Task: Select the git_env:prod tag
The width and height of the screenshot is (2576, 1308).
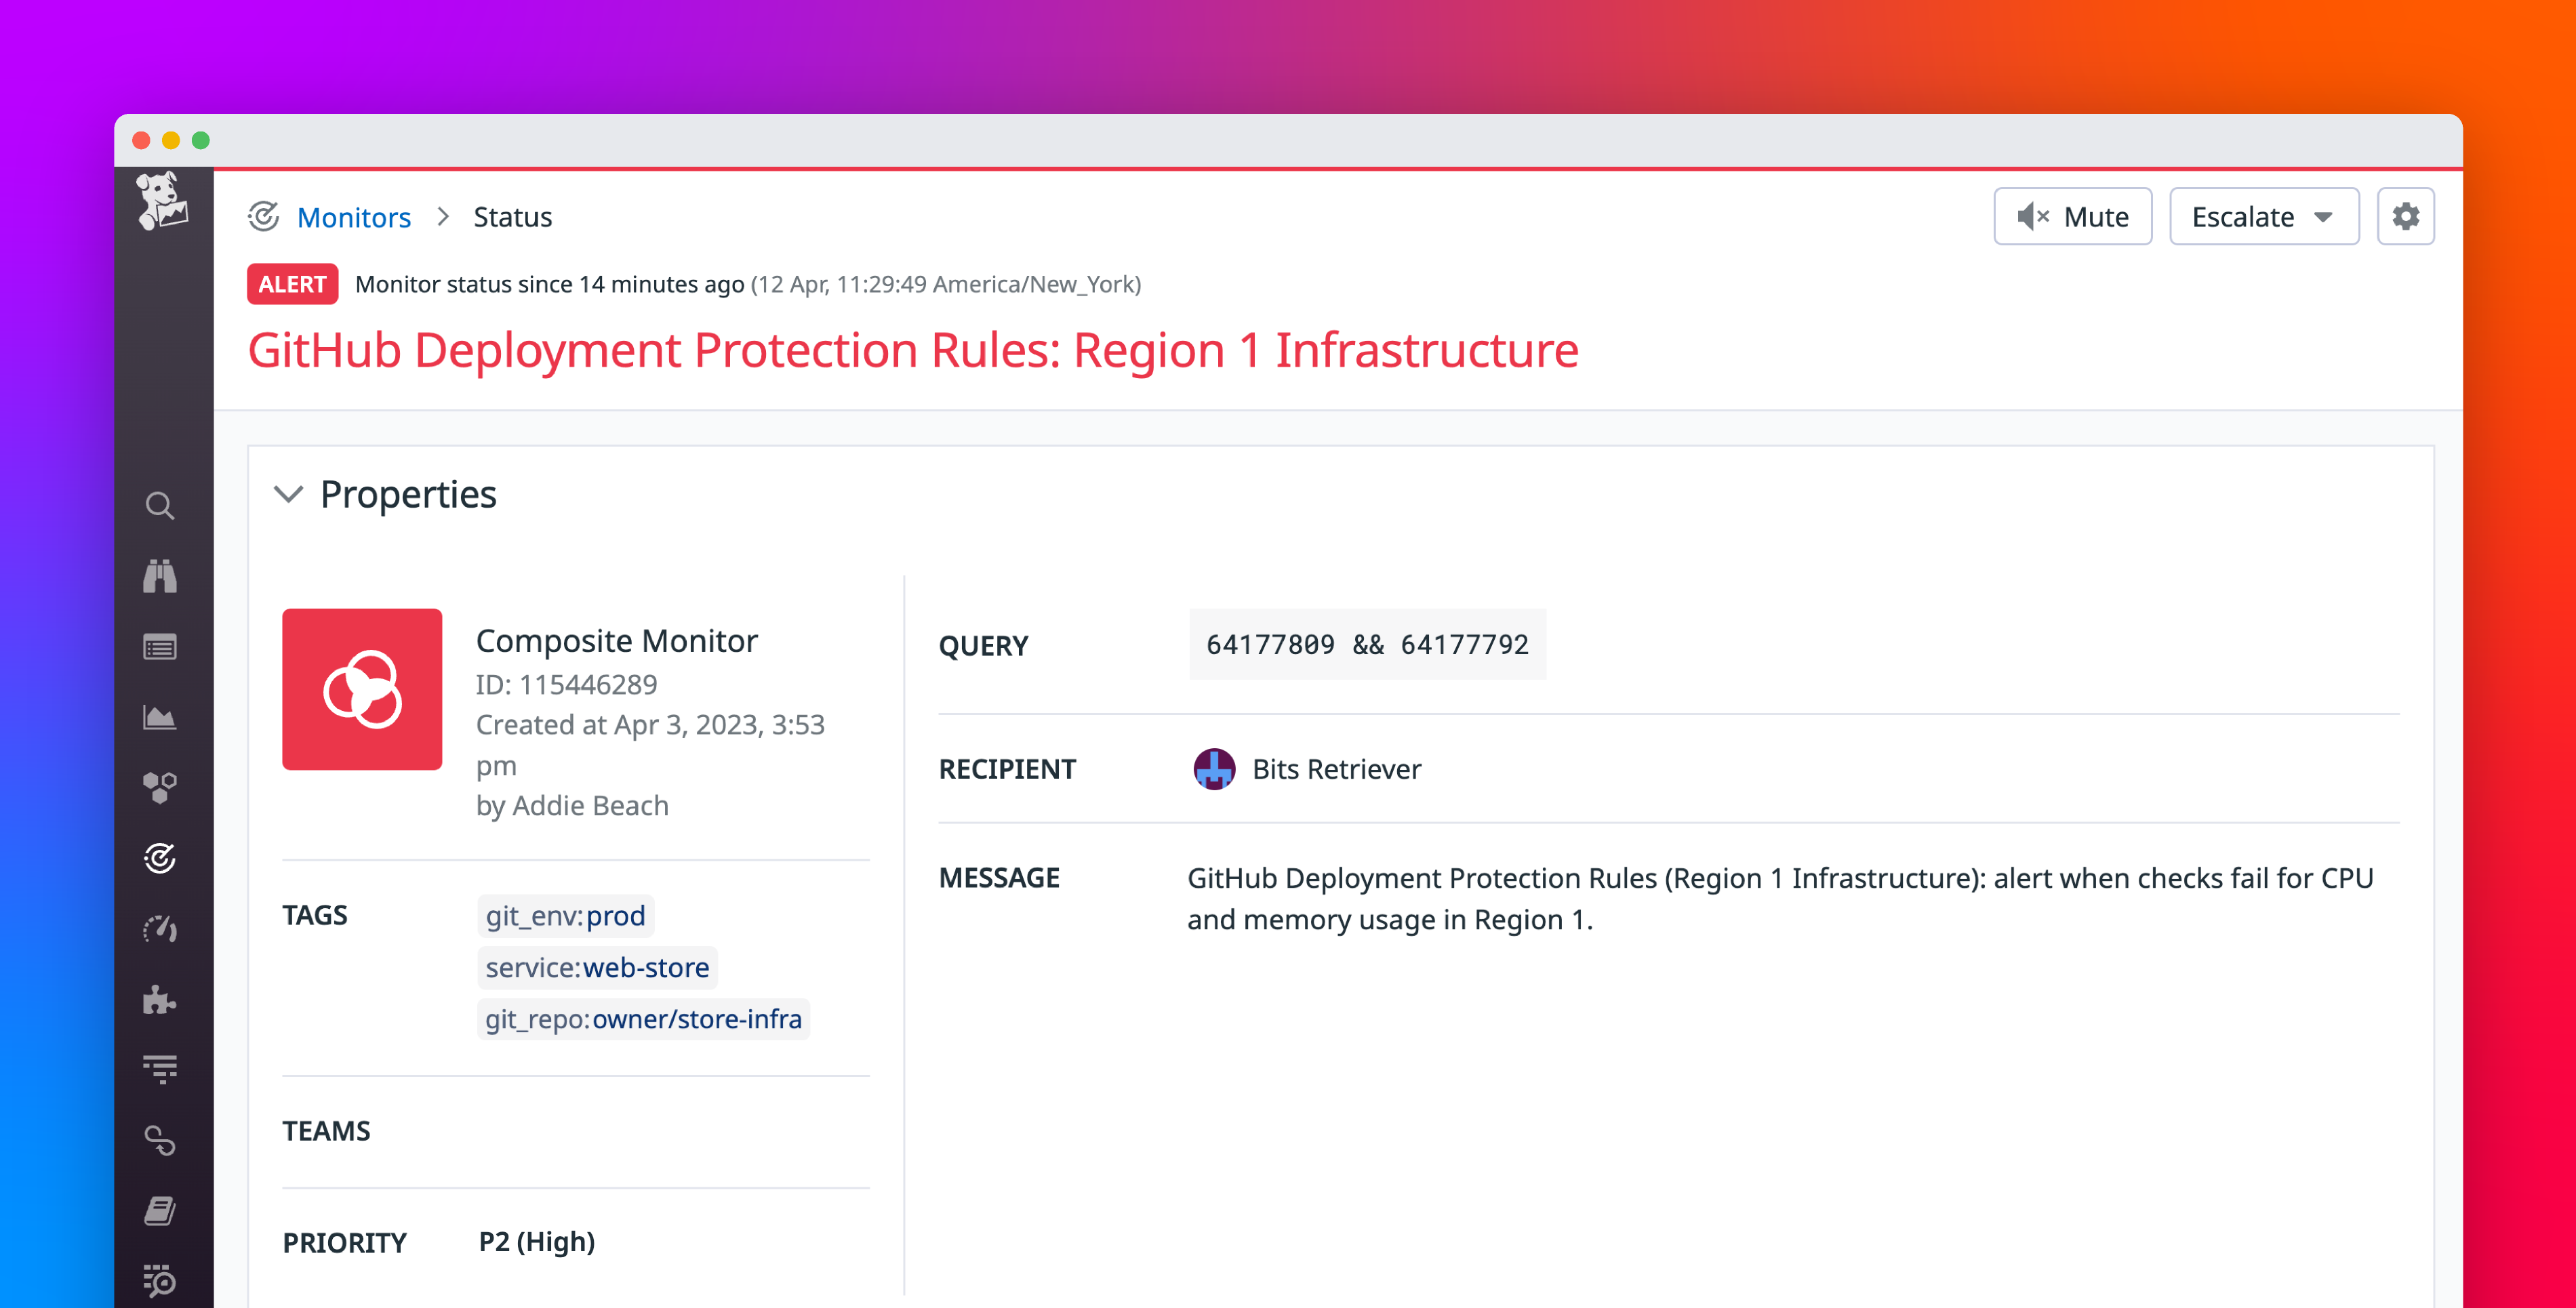Action: coord(565,915)
